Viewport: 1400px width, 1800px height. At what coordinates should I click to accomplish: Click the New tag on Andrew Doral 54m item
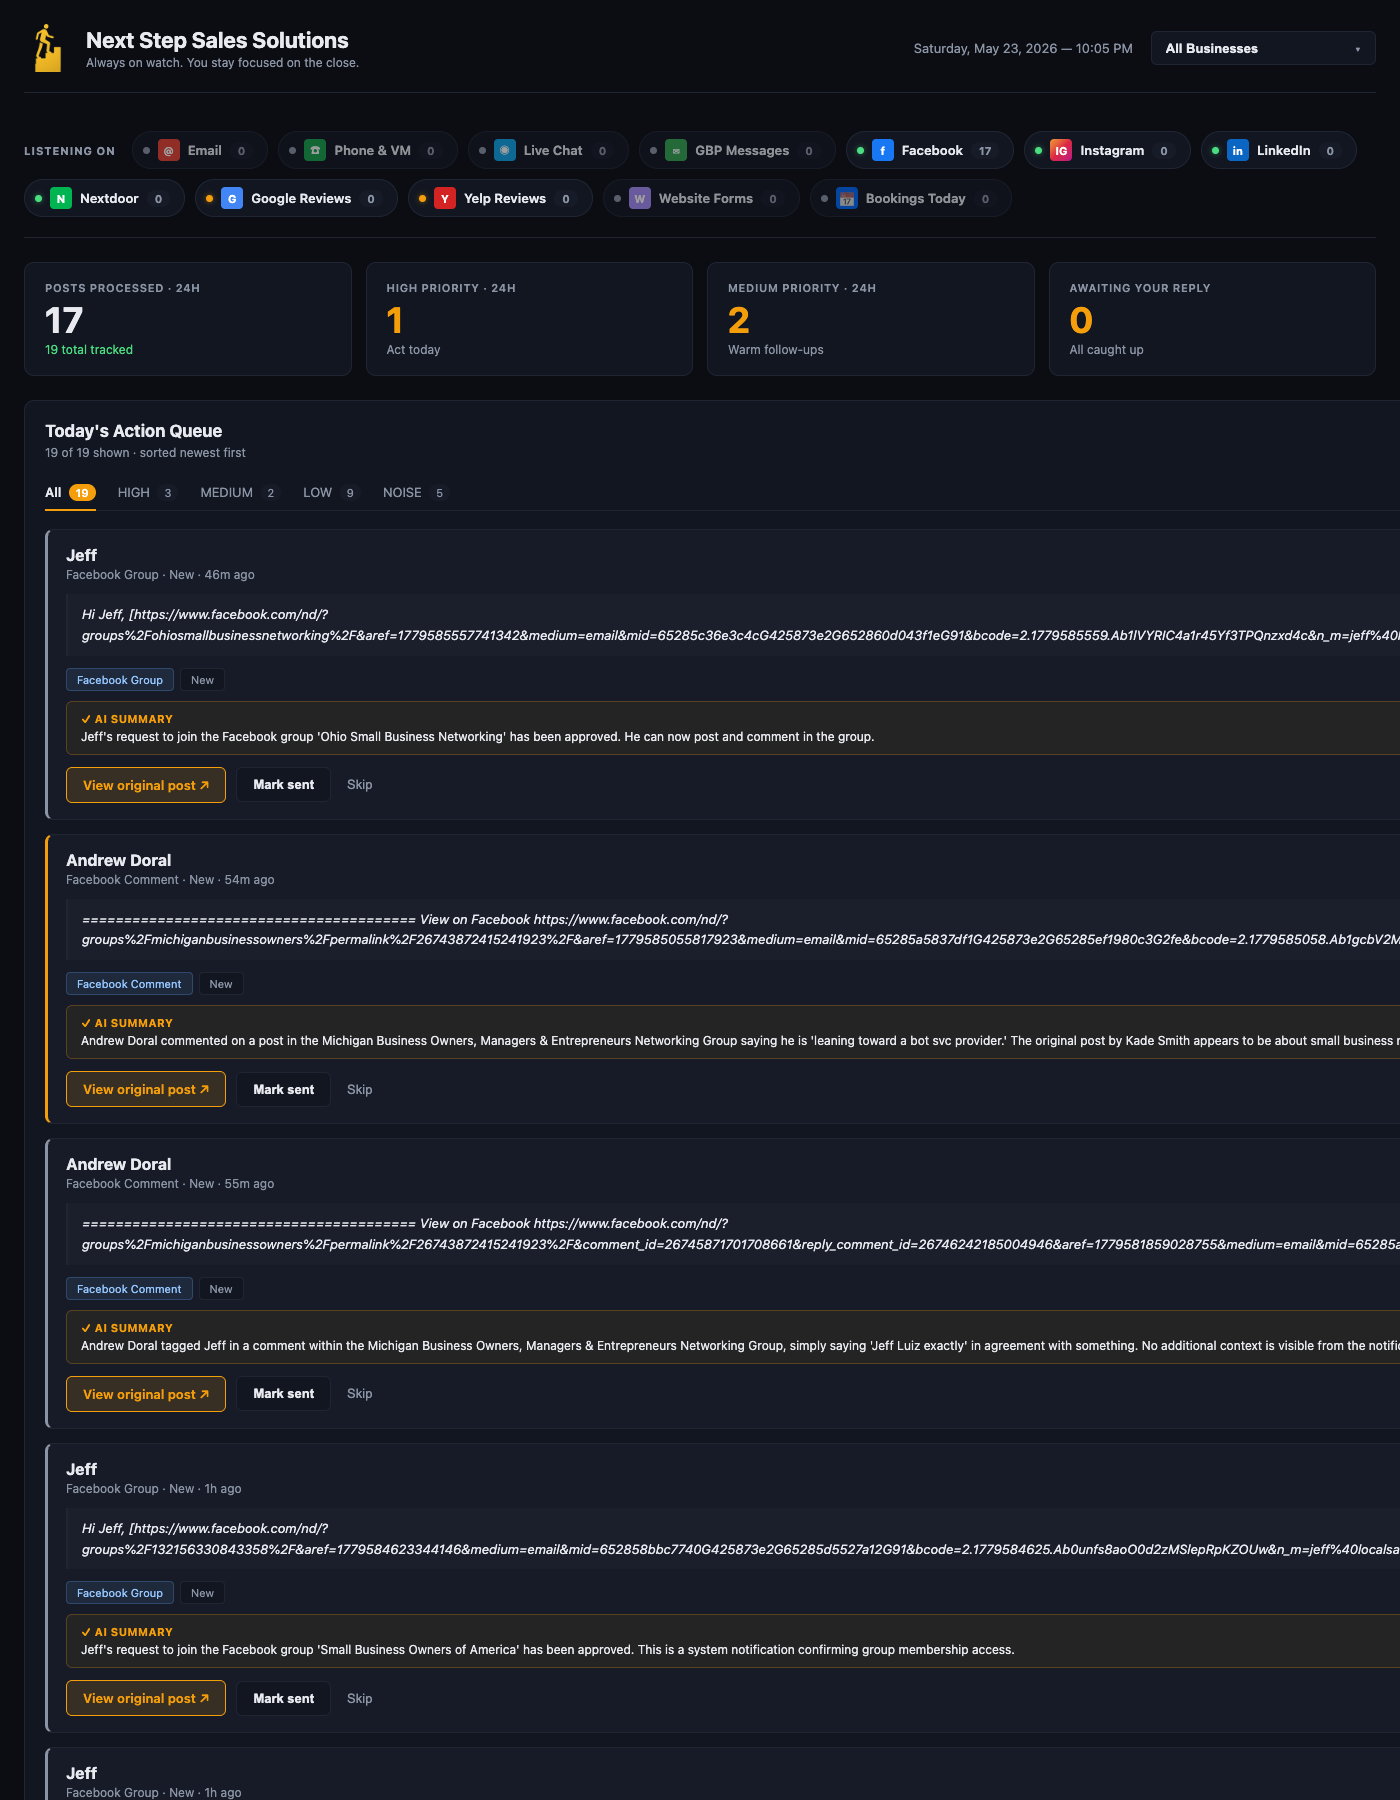(221, 984)
